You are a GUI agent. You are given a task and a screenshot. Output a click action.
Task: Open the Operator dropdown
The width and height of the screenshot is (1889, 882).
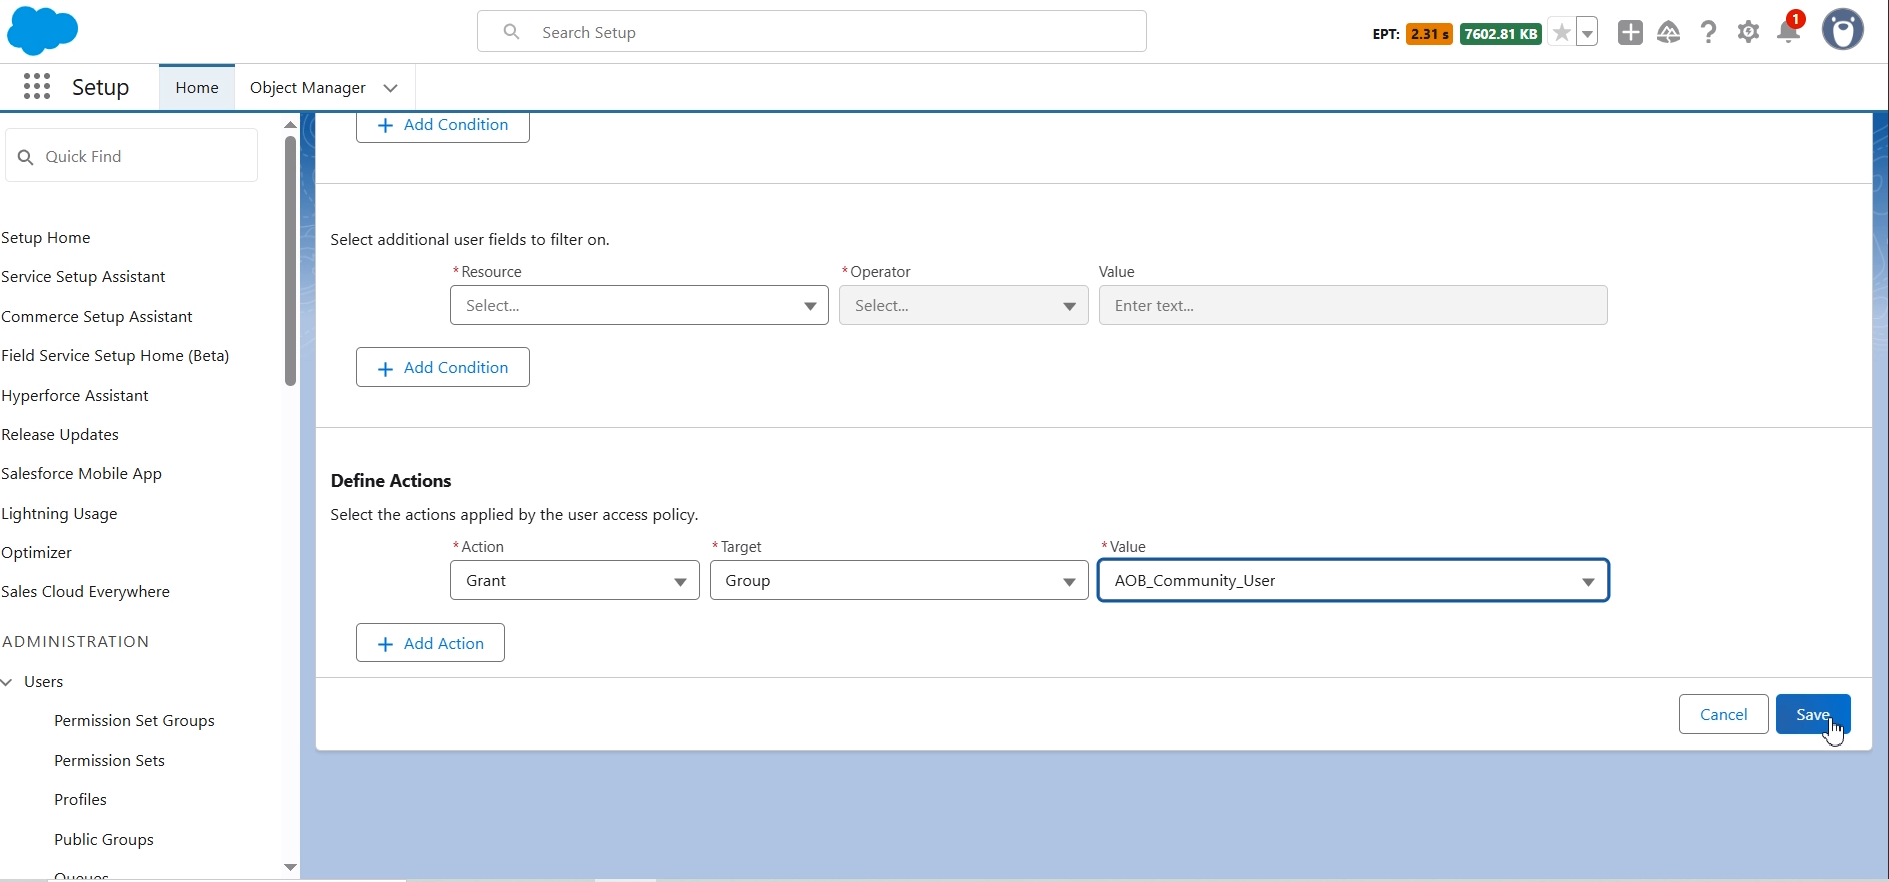[964, 306]
